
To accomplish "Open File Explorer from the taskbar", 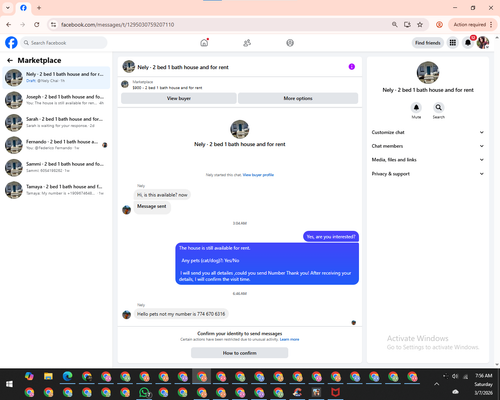I will (48, 377).
